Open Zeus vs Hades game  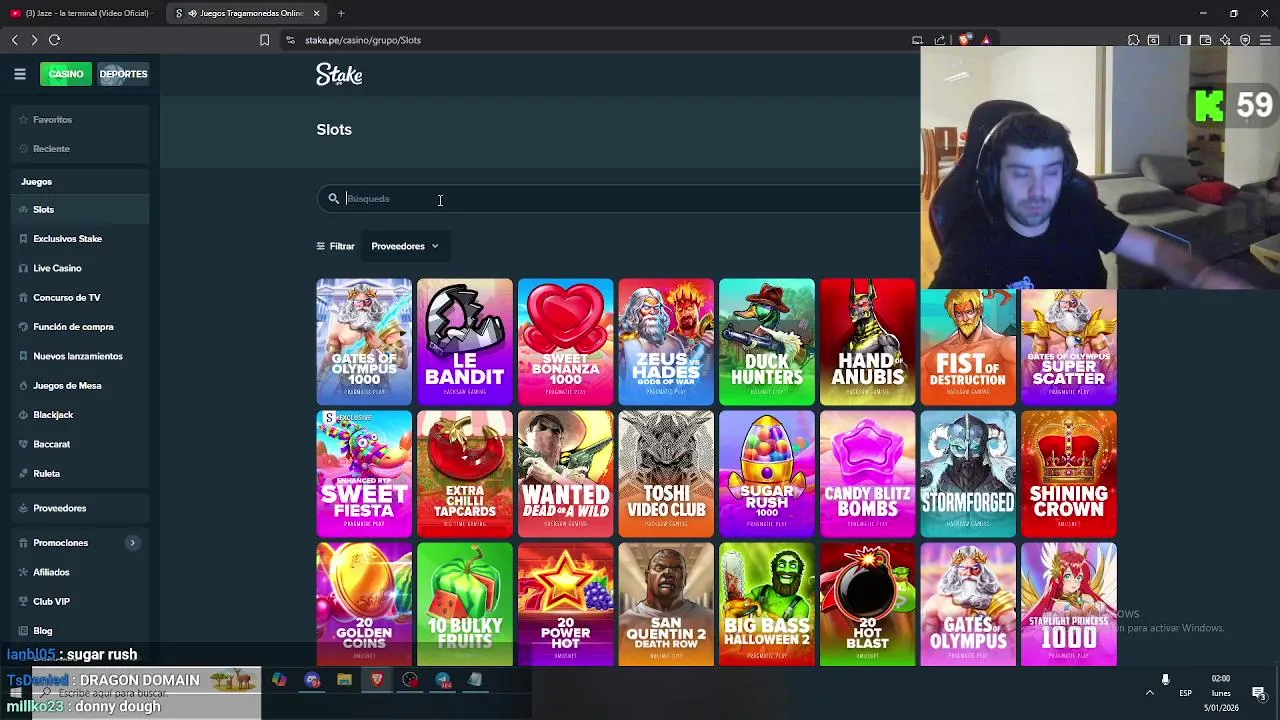666,342
